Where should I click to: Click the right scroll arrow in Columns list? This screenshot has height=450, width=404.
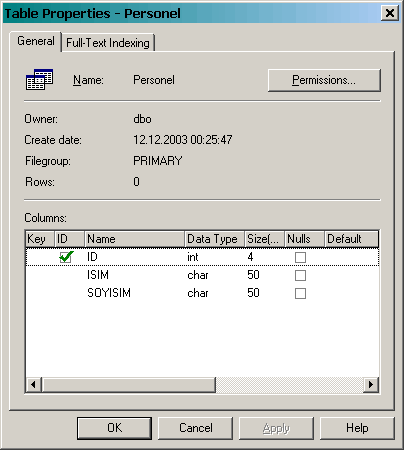(x=371, y=384)
